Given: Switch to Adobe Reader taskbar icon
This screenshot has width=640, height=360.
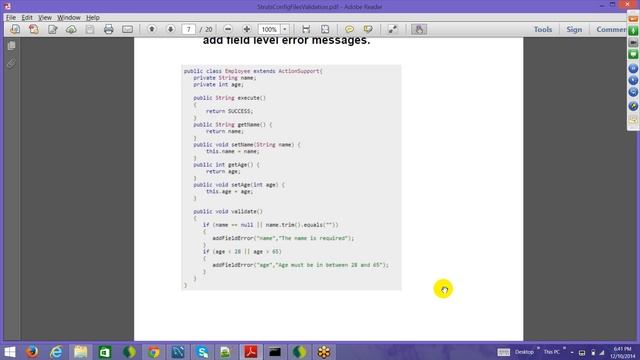Looking at the screenshot, I should tap(251, 352).
